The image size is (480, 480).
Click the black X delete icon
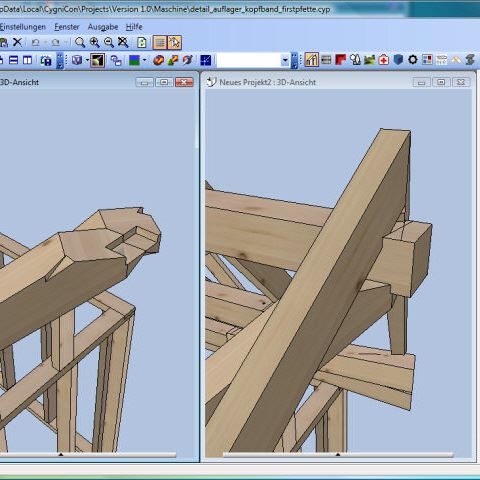coord(17,42)
